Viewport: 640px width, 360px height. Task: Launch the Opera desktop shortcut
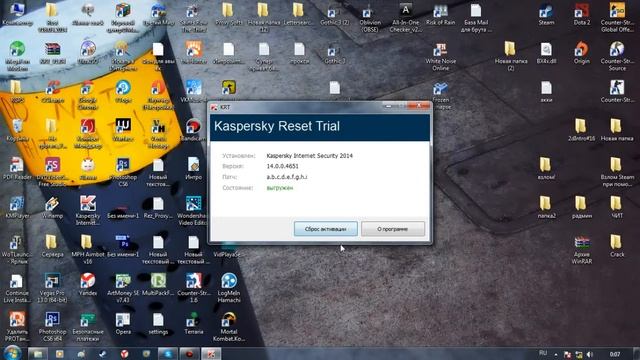(x=123, y=323)
